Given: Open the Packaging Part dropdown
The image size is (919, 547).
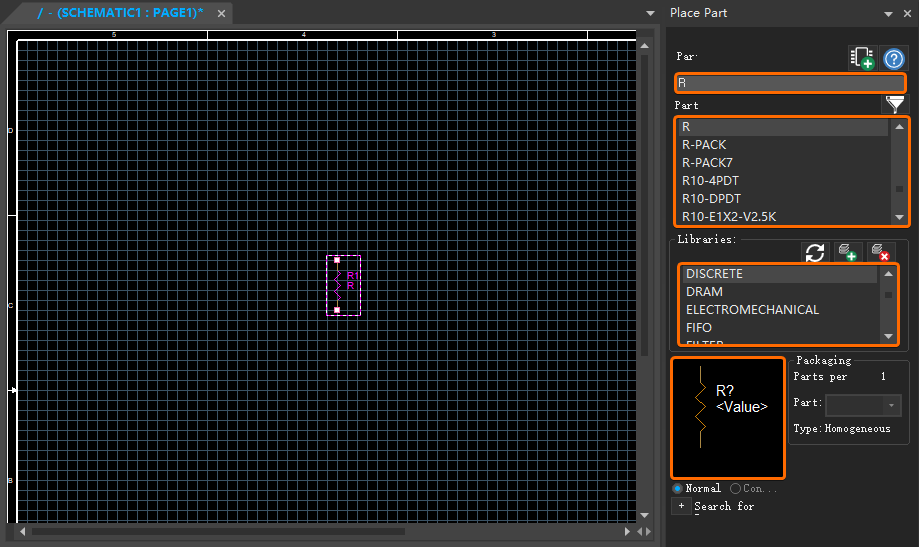Looking at the screenshot, I should (892, 405).
